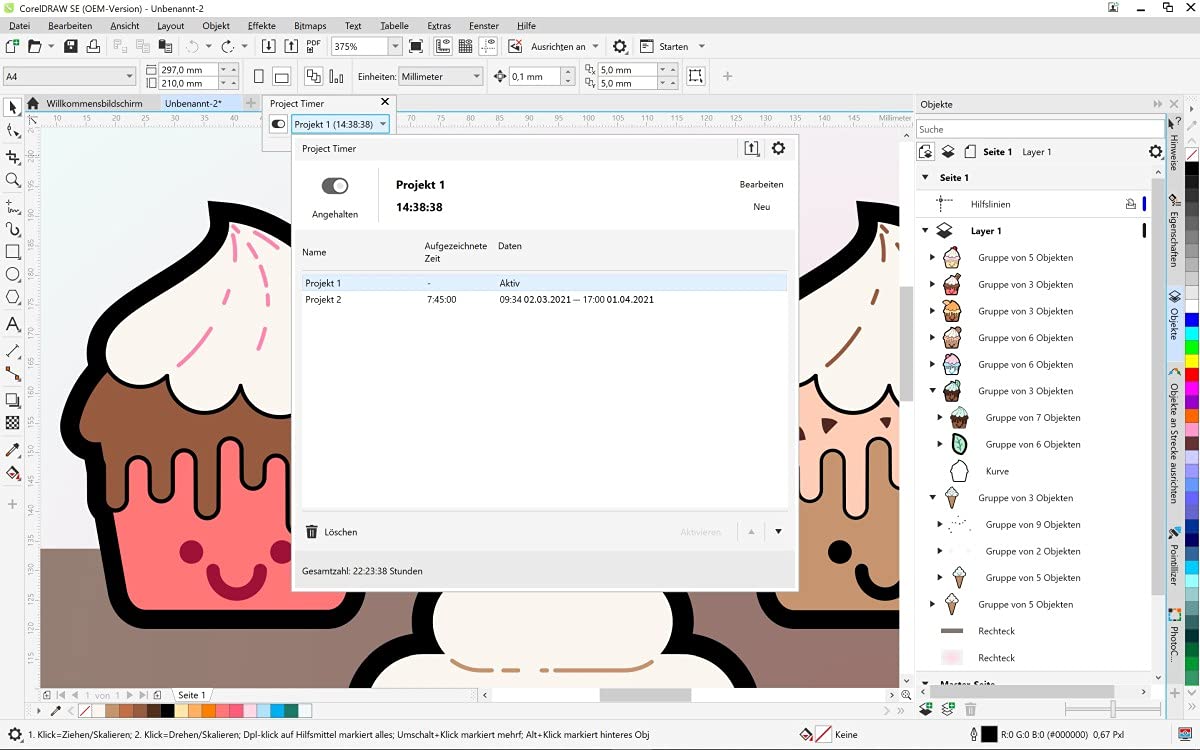The width and height of the screenshot is (1200, 750).
Task: Select the Polygon tool
Action: pyautogui.click(x=13, y=297)
